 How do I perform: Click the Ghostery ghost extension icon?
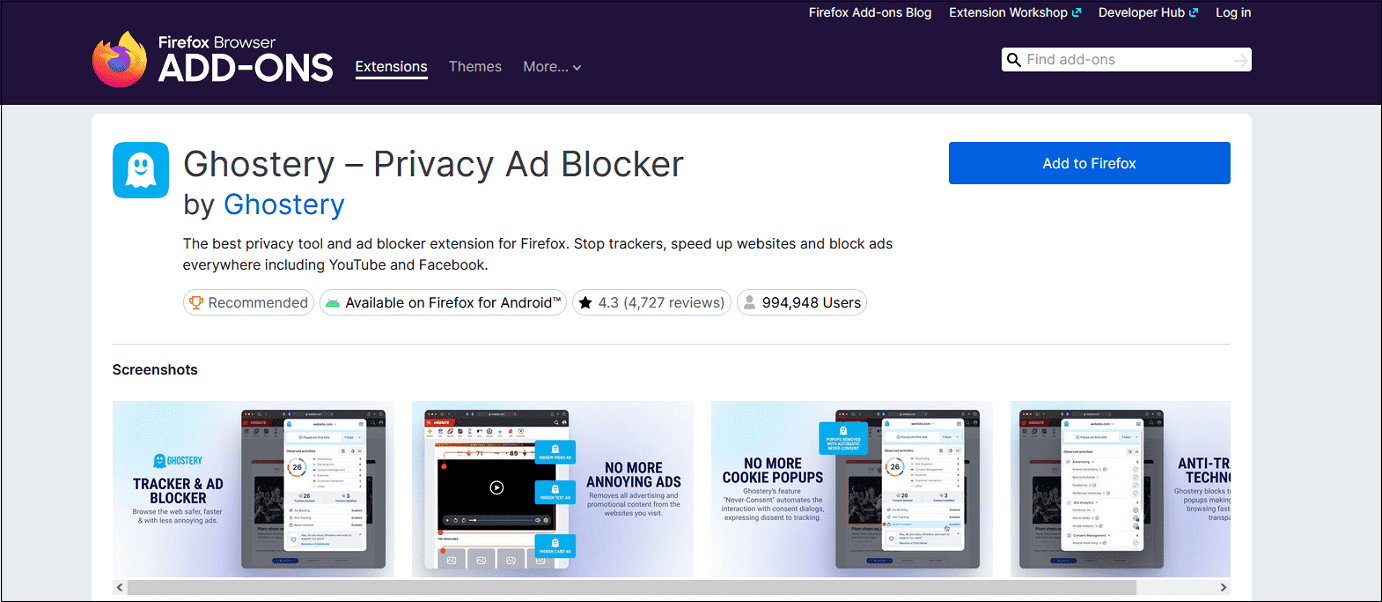tap(140, 170)
